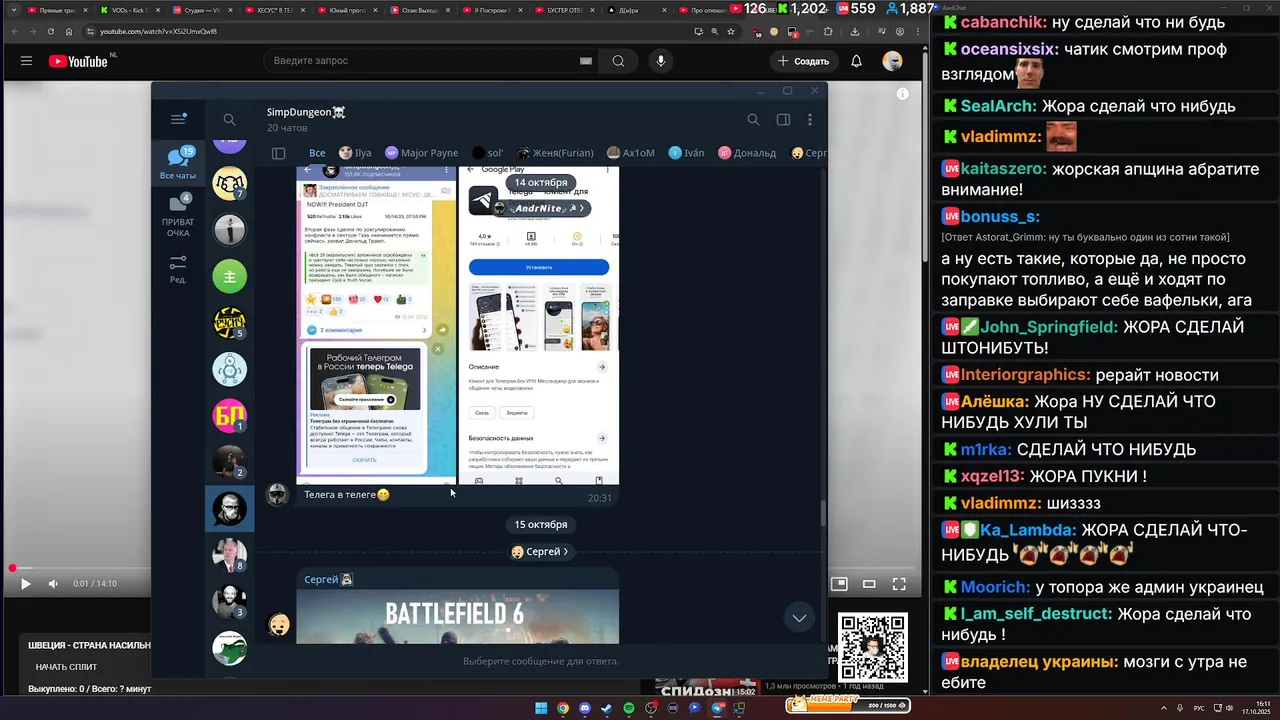Toggle the topics list layout icon
Image resolution: width=1280 pixels, height=720 pixels.
click(279, 153)
